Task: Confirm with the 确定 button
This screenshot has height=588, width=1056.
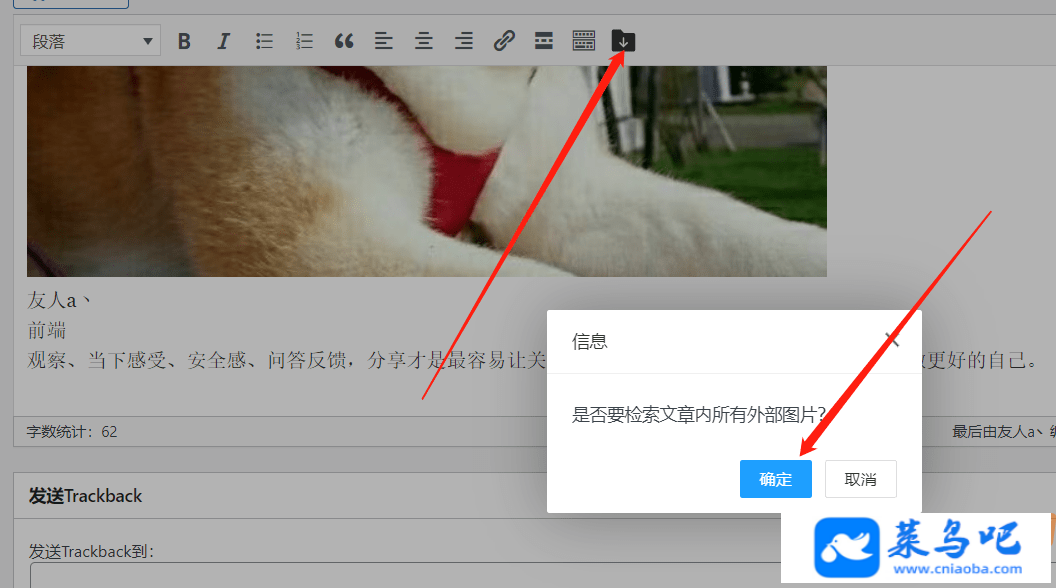Action: [x=775, y=479]
